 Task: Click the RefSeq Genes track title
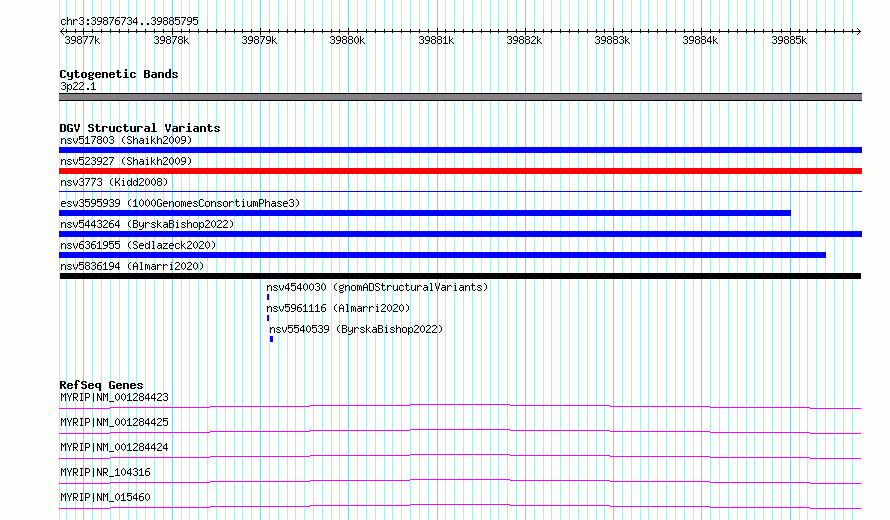[x=101, y=385]
